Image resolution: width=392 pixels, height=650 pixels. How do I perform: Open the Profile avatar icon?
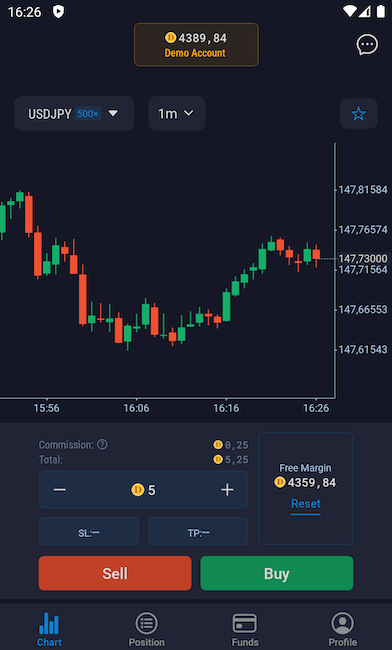pos(342,623)
